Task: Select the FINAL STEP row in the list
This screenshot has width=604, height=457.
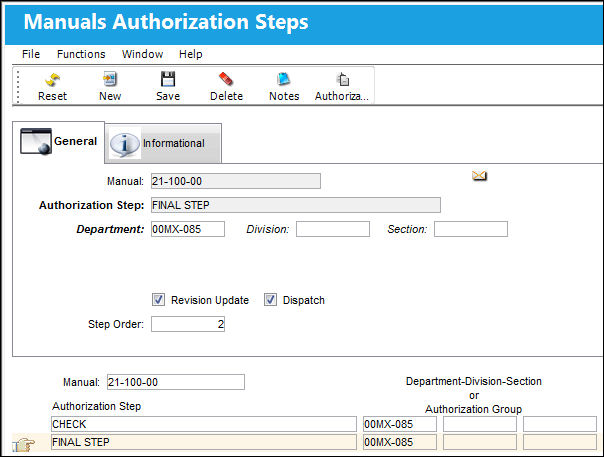Action: coord(204,442)
